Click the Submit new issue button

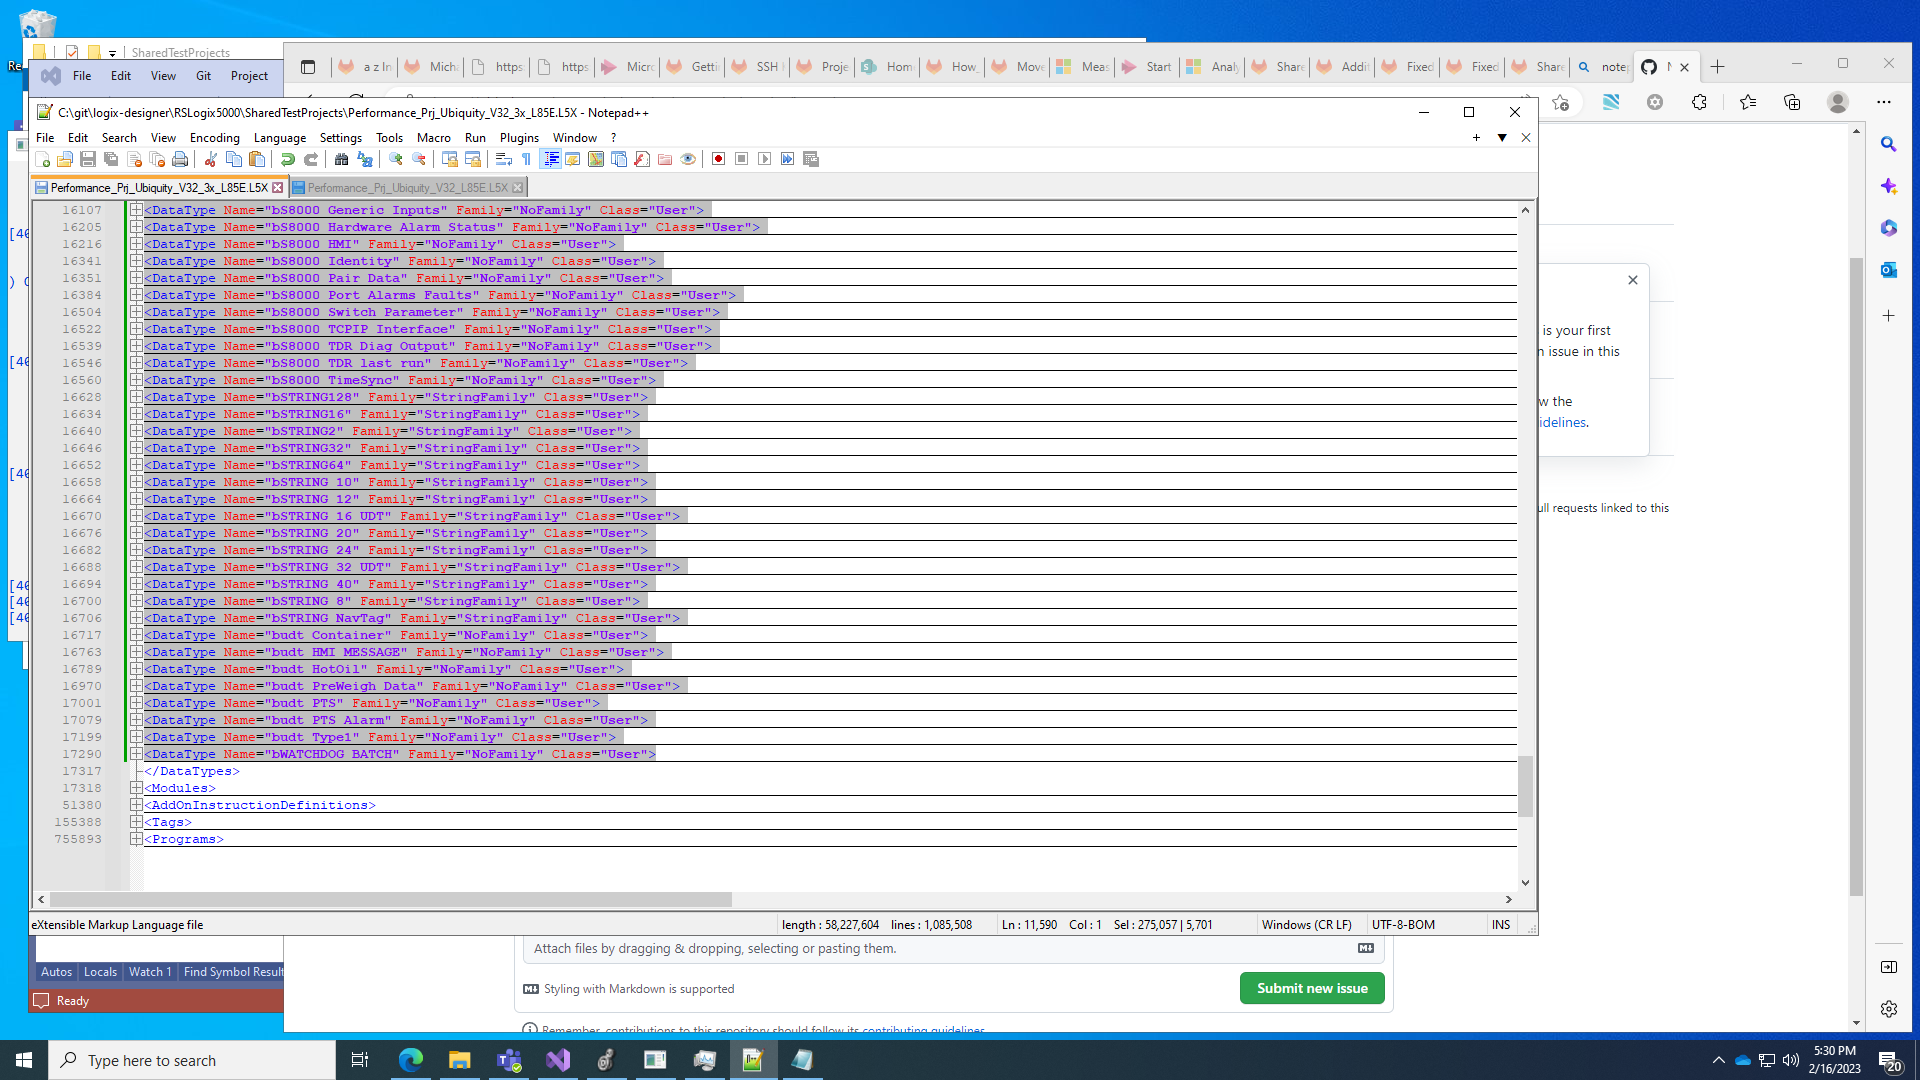1311,988
